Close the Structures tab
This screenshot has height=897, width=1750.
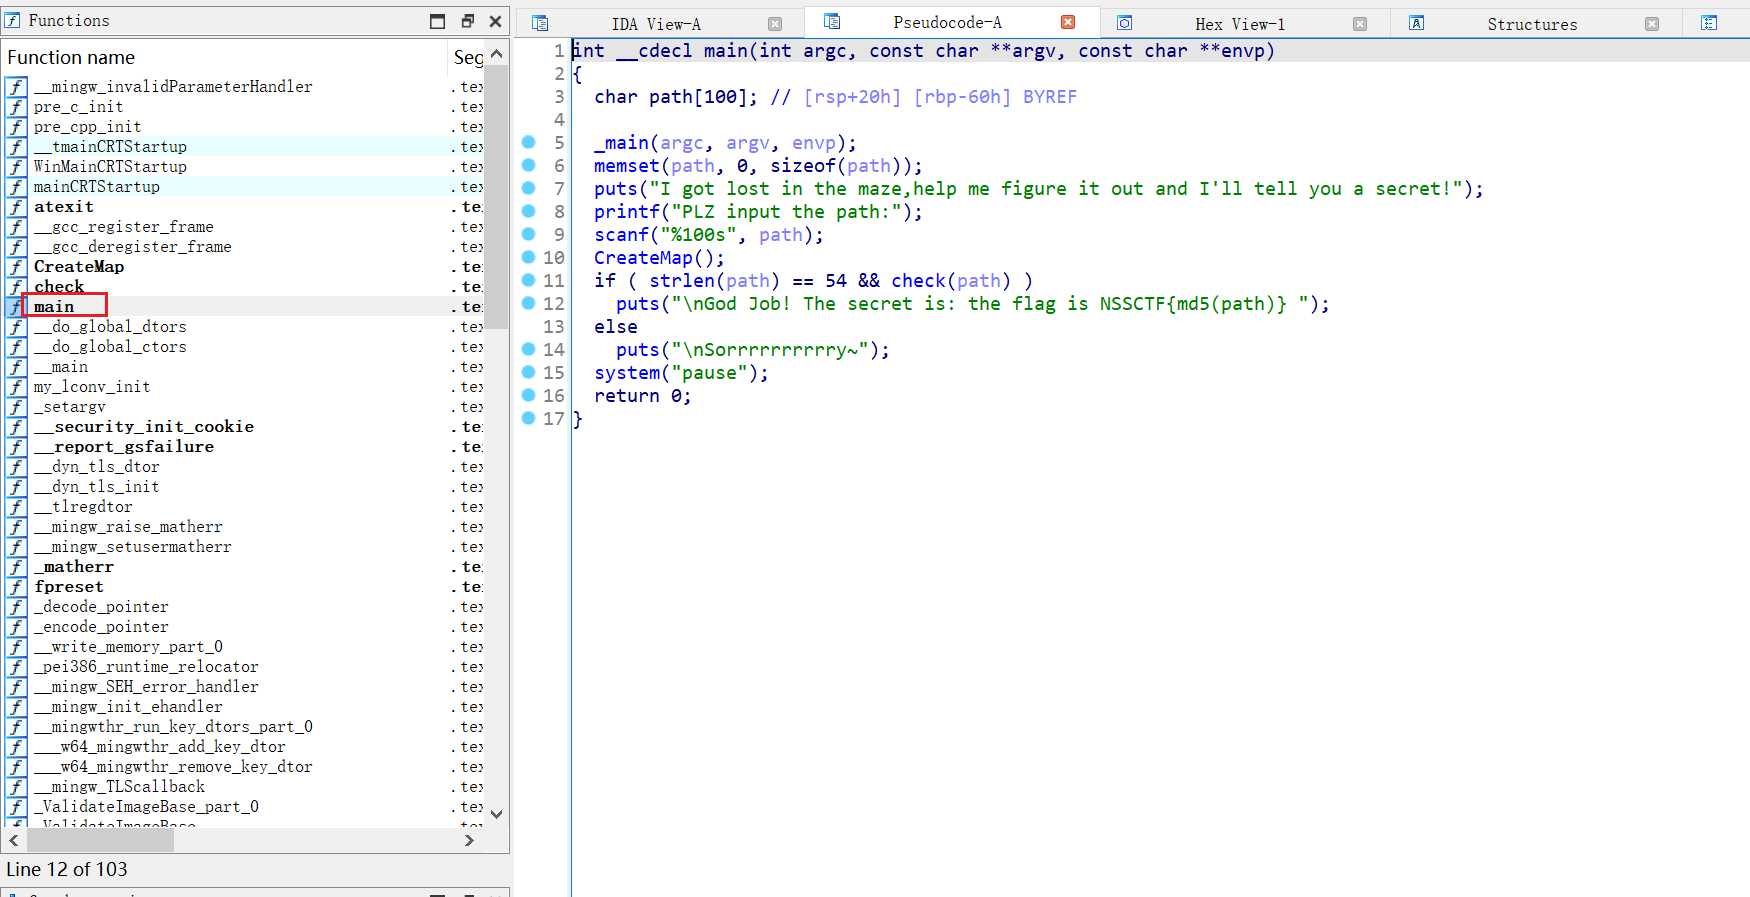1652,24
